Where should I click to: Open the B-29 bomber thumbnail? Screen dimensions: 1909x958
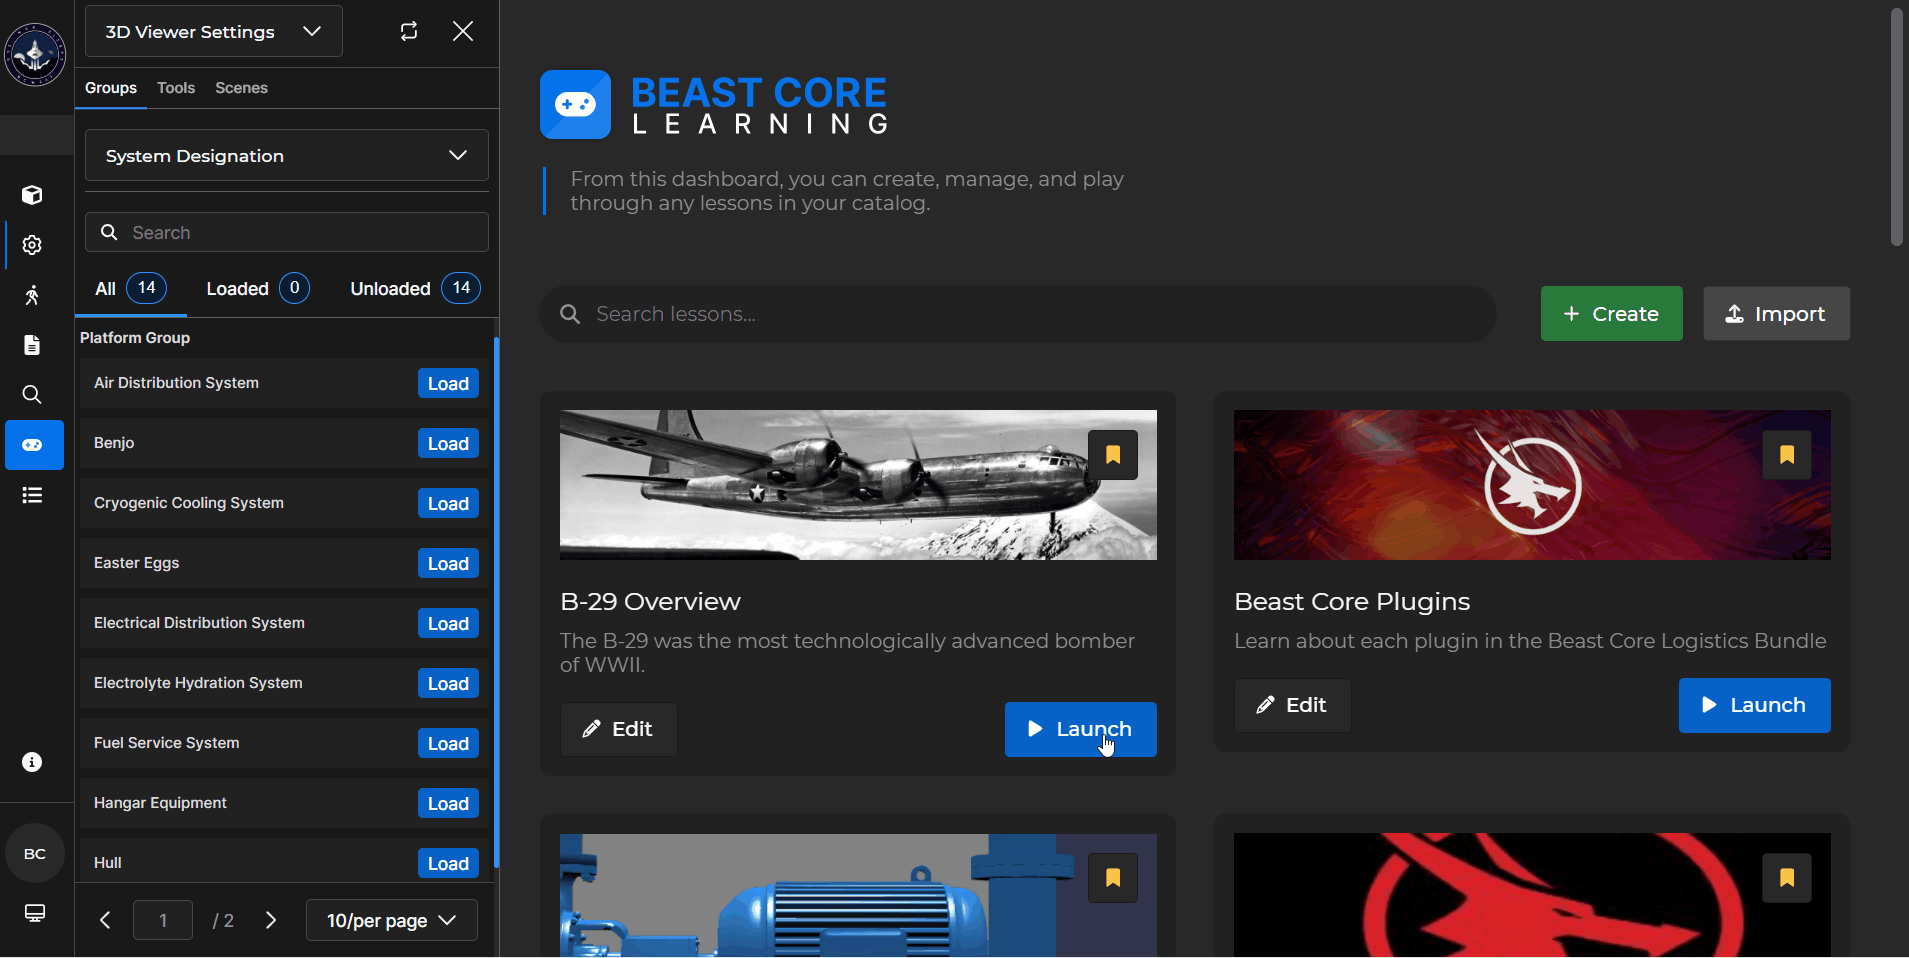click(x=858, y=485)
